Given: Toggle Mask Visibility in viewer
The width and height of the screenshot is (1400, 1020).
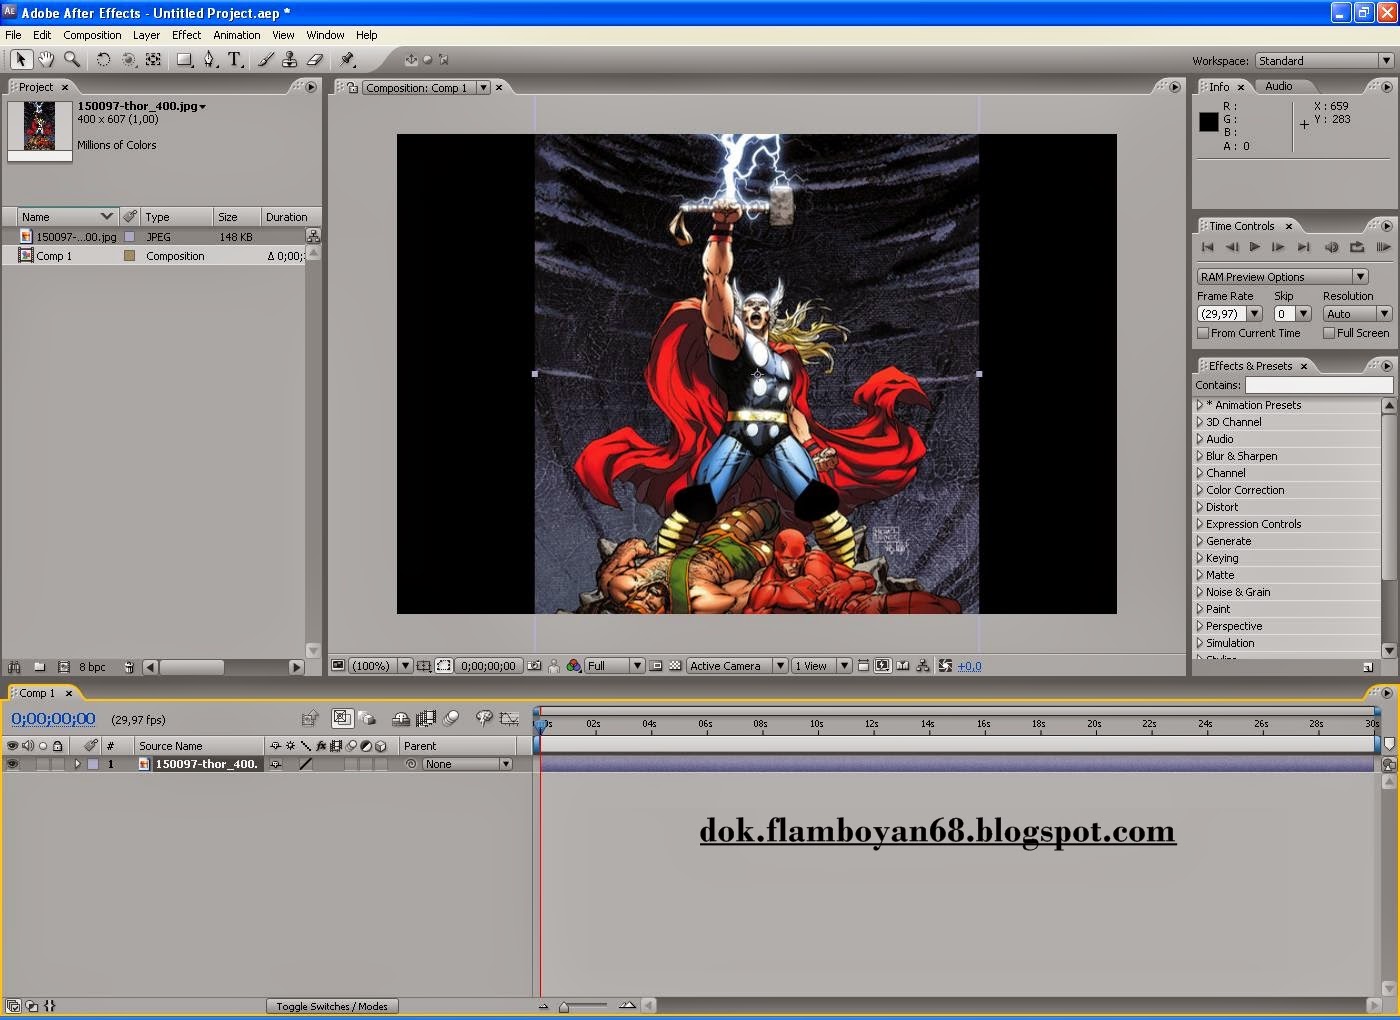Looking at the screenshot, I should pyautogui.click(x=444, y=666).
